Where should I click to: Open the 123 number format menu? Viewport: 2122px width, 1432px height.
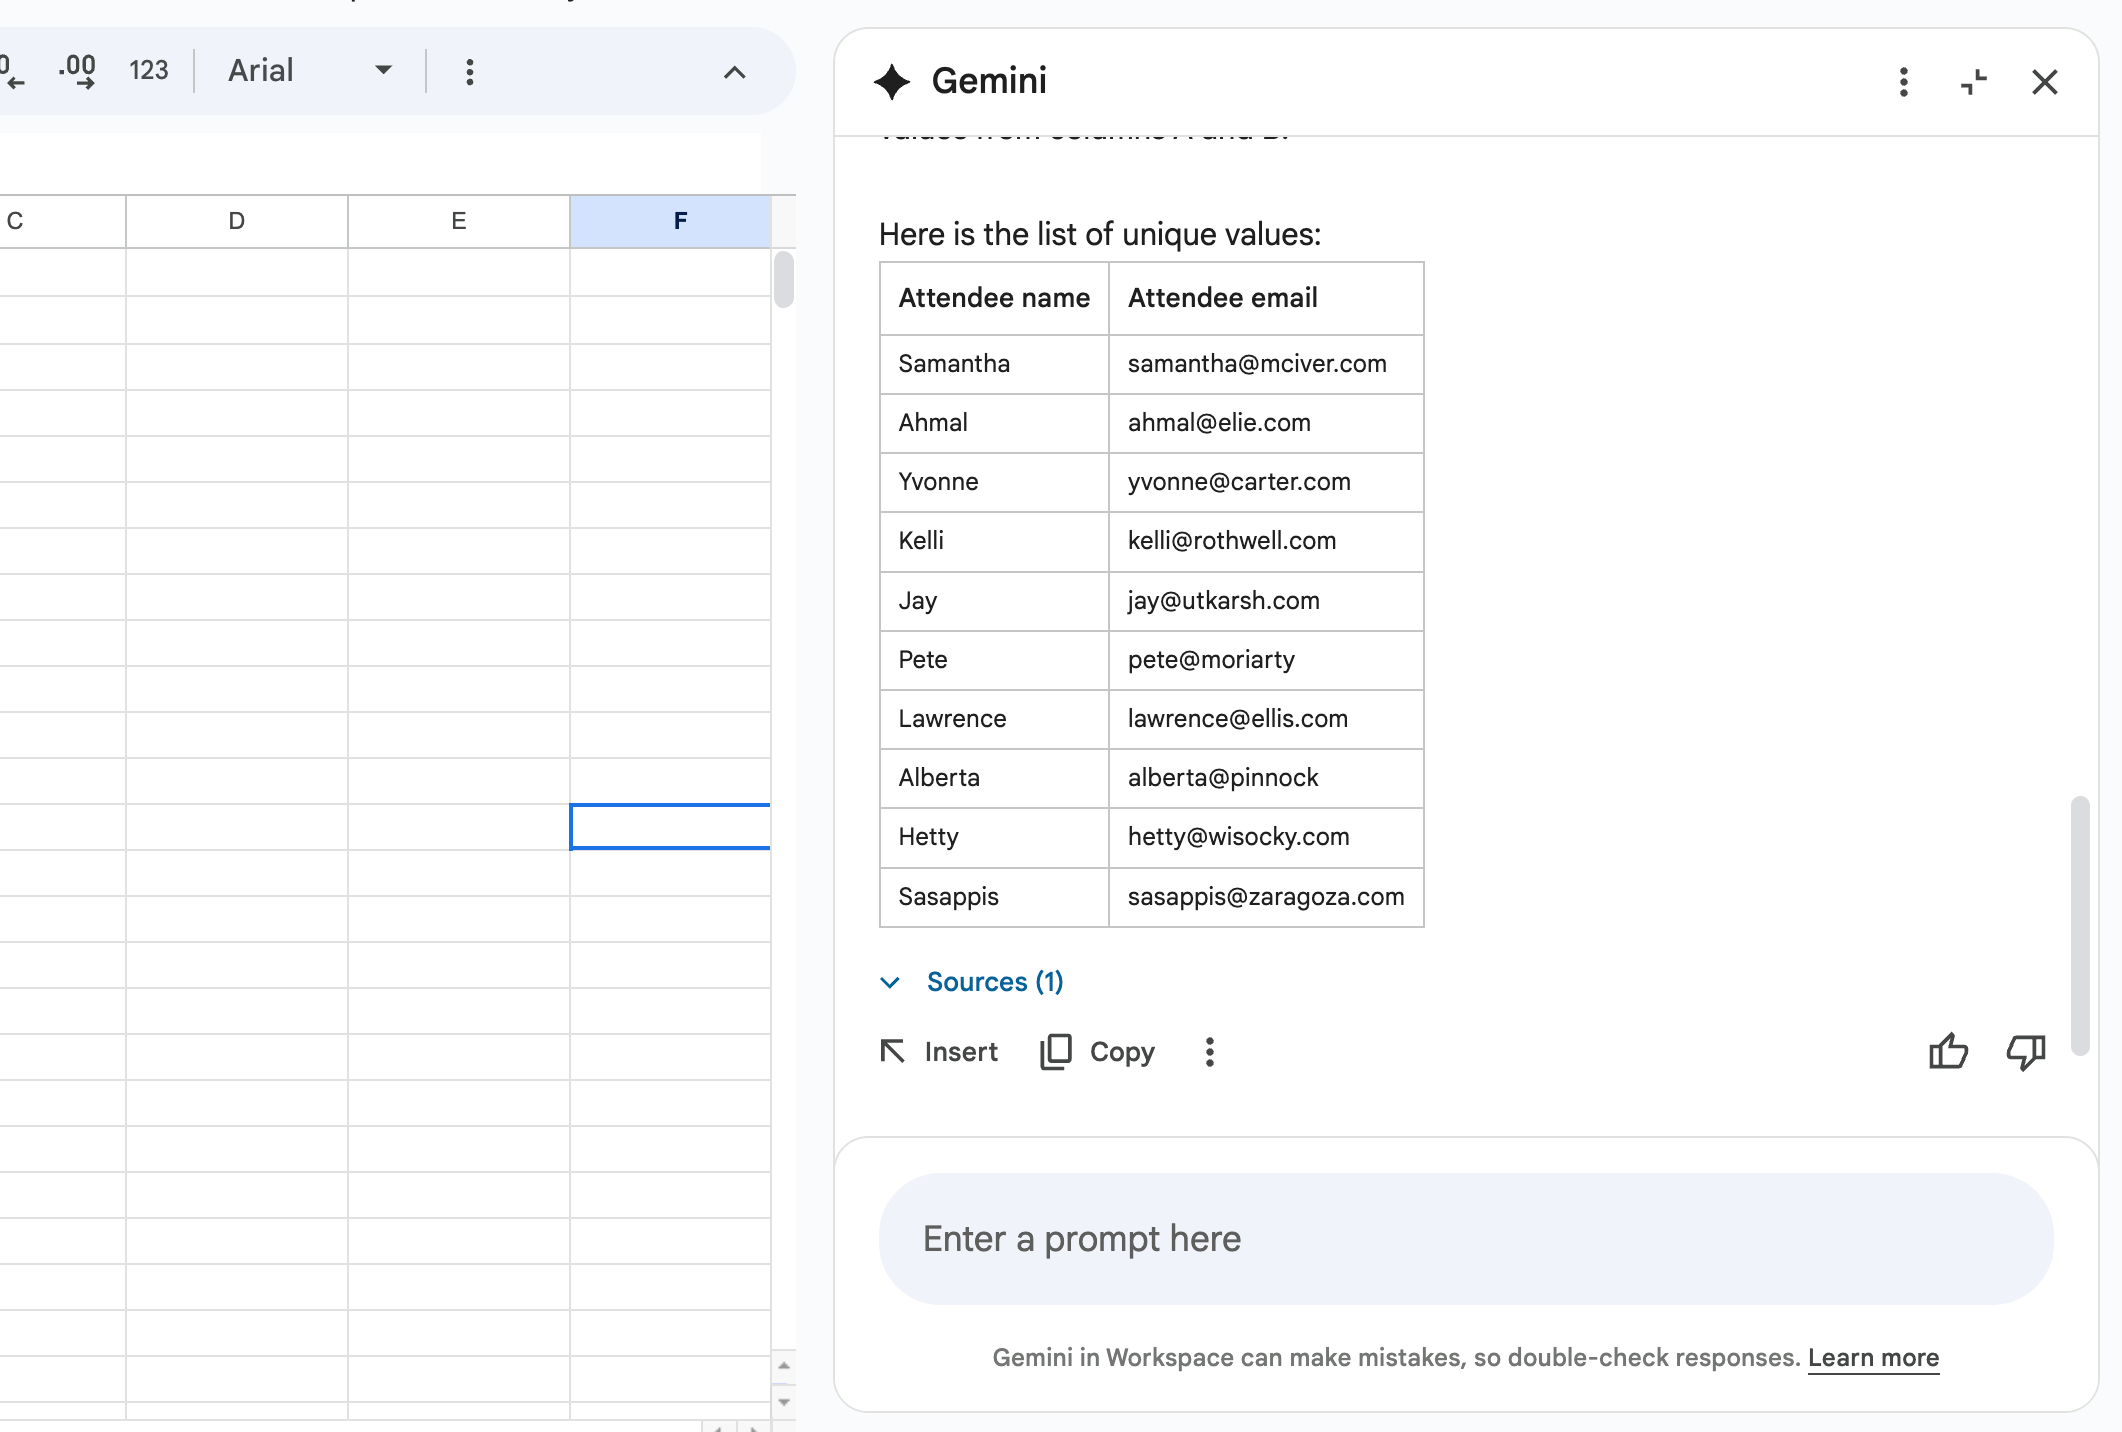(148, 71)
